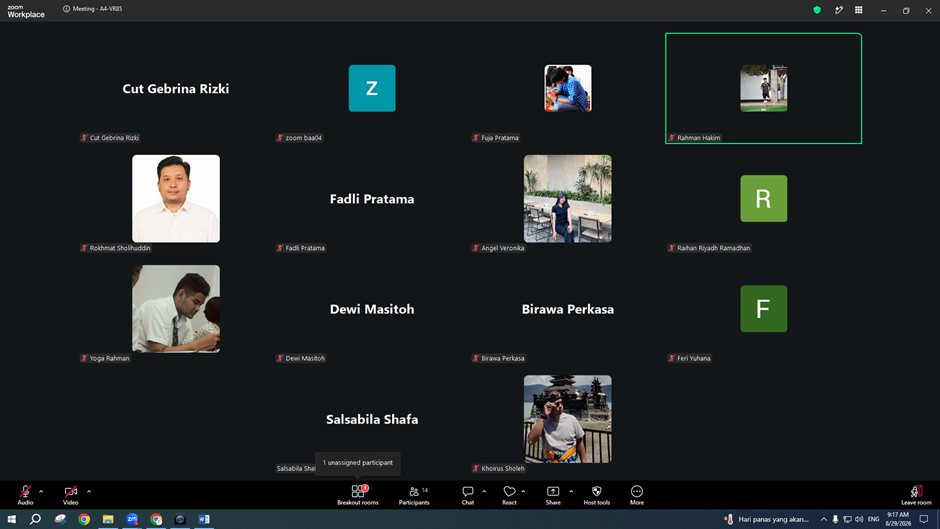The width and height of the screenshot is (940, 529).
Task: Turn on camera with Video button
Action: [x=71, y=495]
